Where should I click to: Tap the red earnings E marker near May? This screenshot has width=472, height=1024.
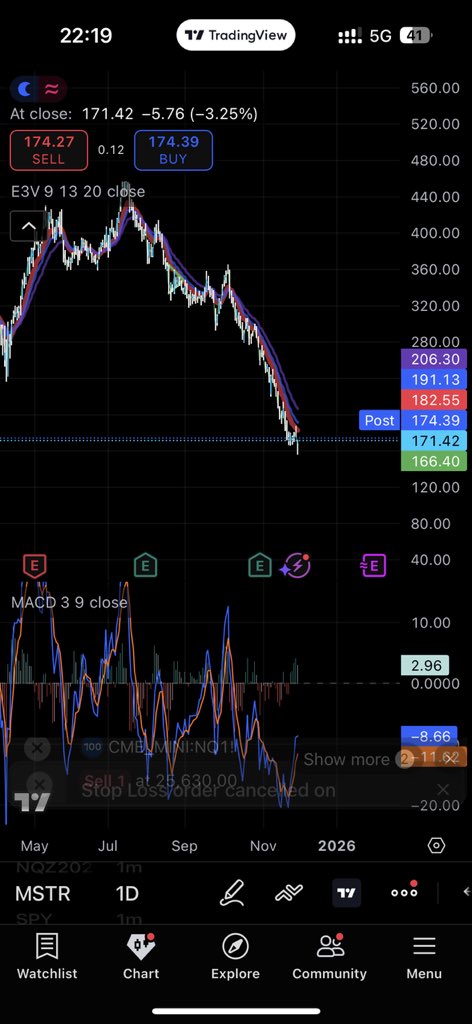pyautogui.click(x=35, y=565)
